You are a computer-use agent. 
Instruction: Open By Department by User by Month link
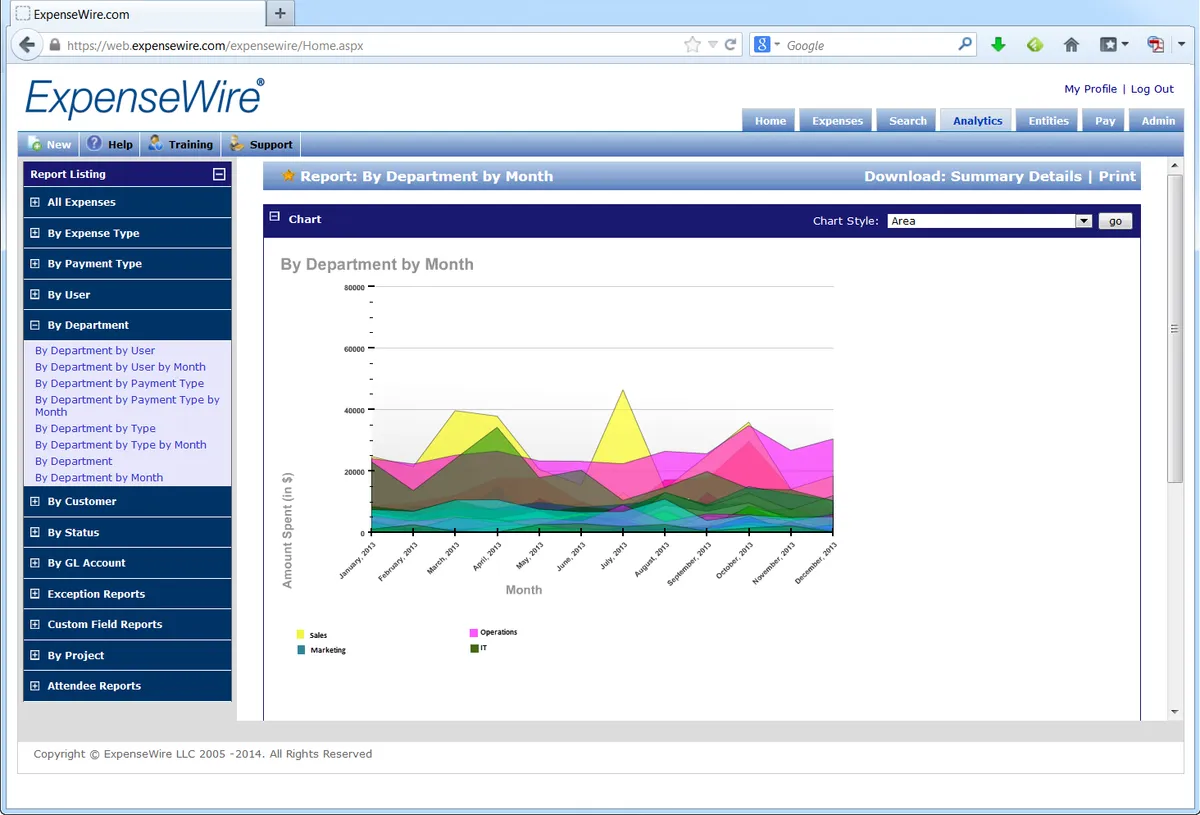tap(120, 367)
